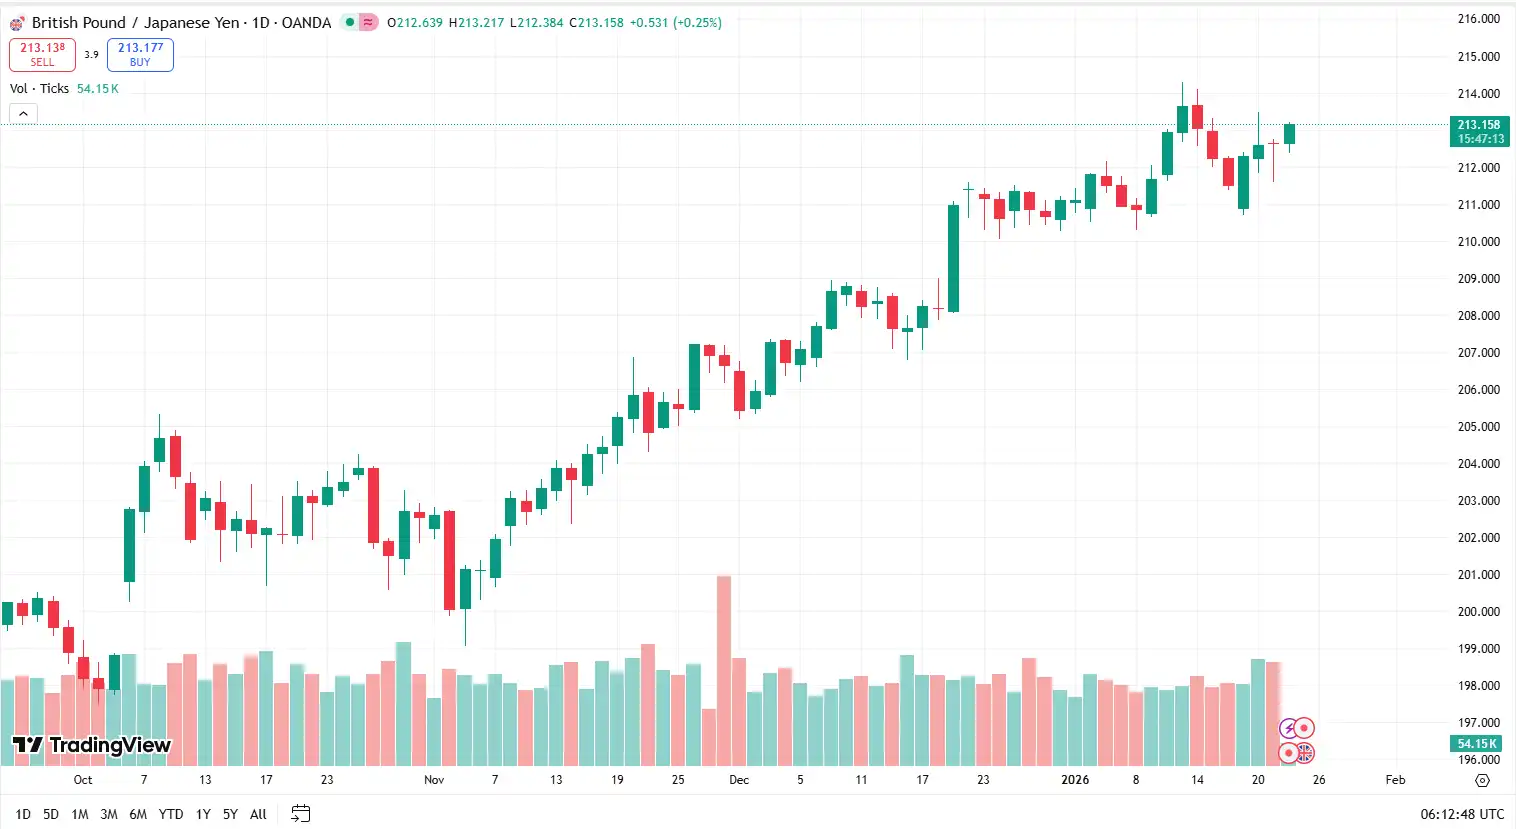The height and width of the screenshot is (829, 1516).
Task: Click the go-to-date calendar icon
Action: (x=300, y=814)
